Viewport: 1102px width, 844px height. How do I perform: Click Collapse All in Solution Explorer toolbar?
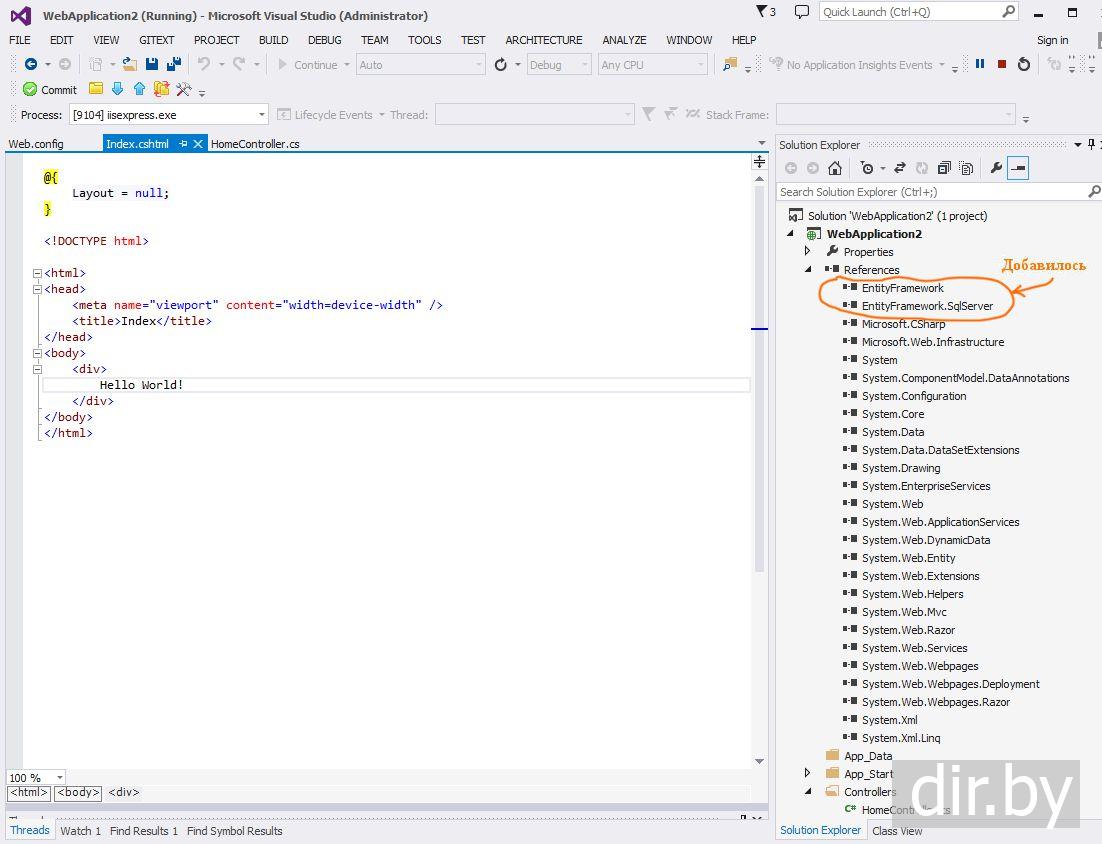943,168
